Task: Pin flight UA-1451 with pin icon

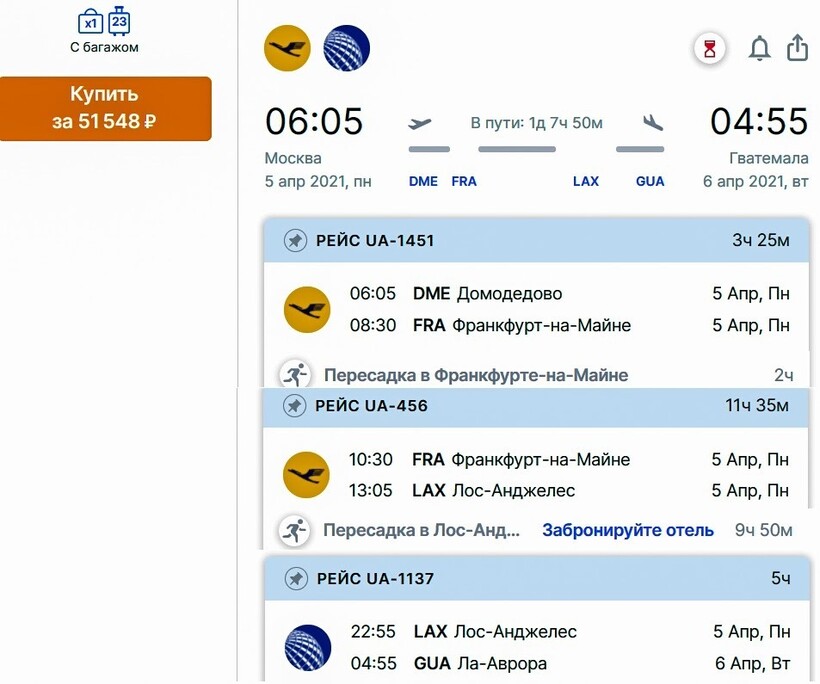Action: pyautogui.click(x=295, y=241)
